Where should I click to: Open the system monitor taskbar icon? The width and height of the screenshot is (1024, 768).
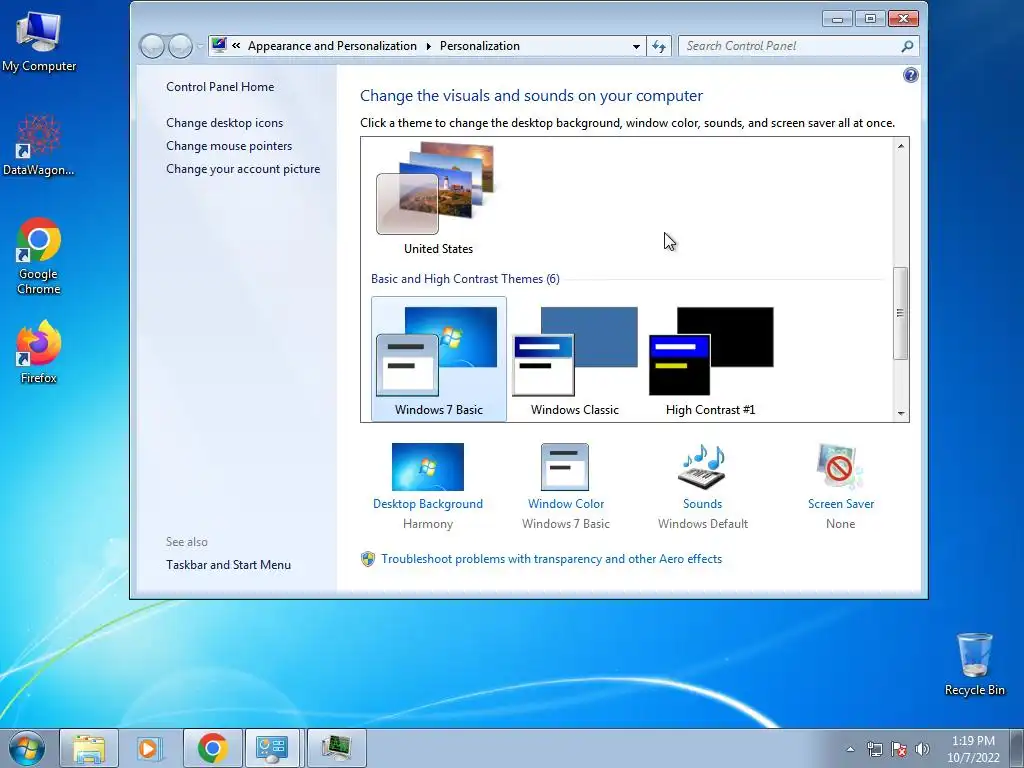click(336, 748)
